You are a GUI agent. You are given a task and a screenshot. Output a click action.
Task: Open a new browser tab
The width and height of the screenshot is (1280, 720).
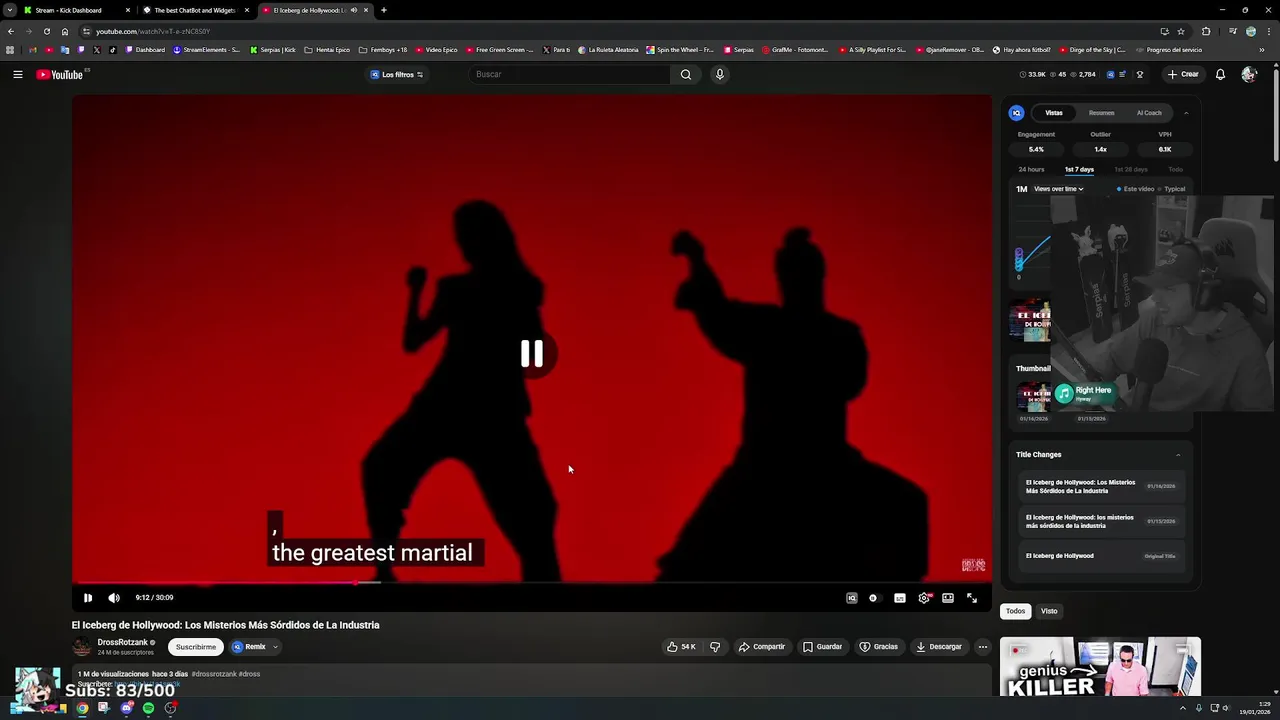384,10
